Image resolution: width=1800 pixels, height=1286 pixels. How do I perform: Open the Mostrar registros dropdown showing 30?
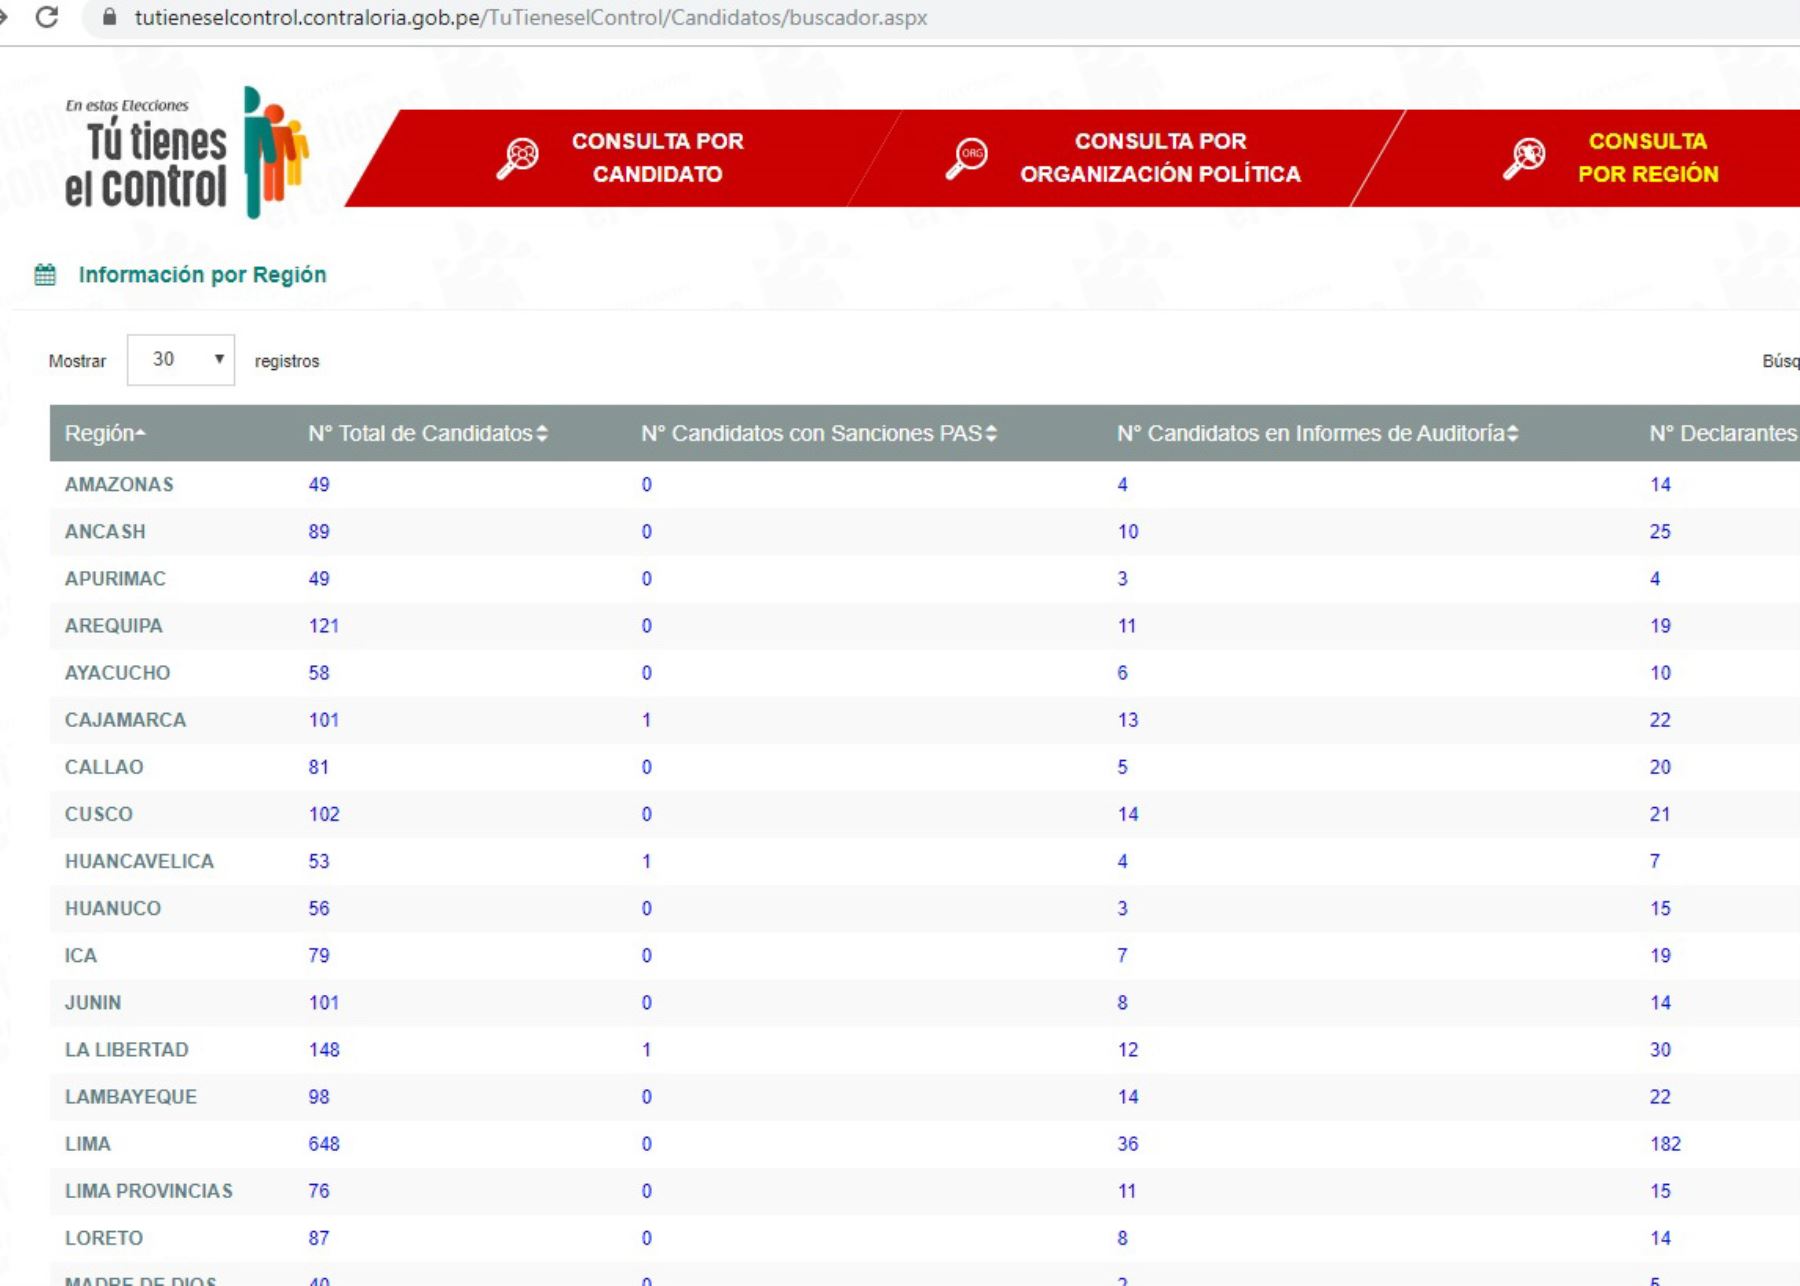pyautogui.click(x=181, y=360)
